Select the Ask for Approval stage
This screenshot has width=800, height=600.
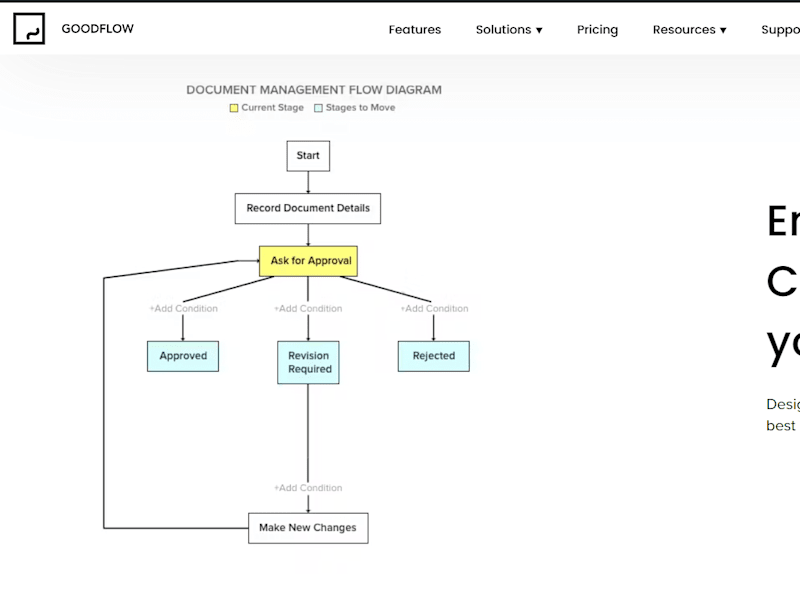click(x=308, y=261)
